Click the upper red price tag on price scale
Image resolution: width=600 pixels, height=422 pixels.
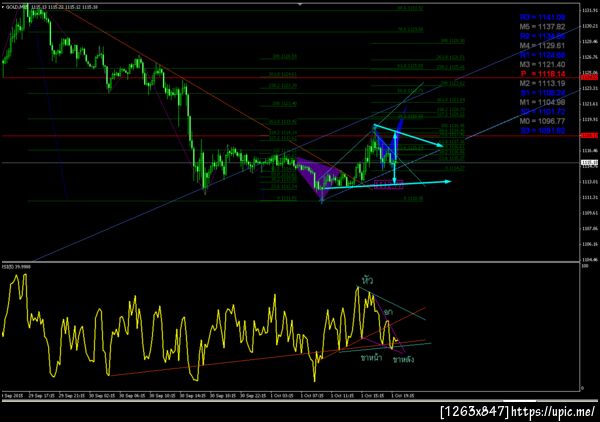[589, 78]
